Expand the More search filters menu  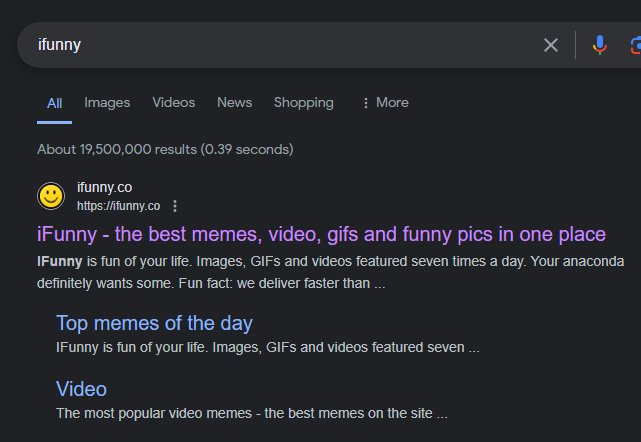point(385,103)
